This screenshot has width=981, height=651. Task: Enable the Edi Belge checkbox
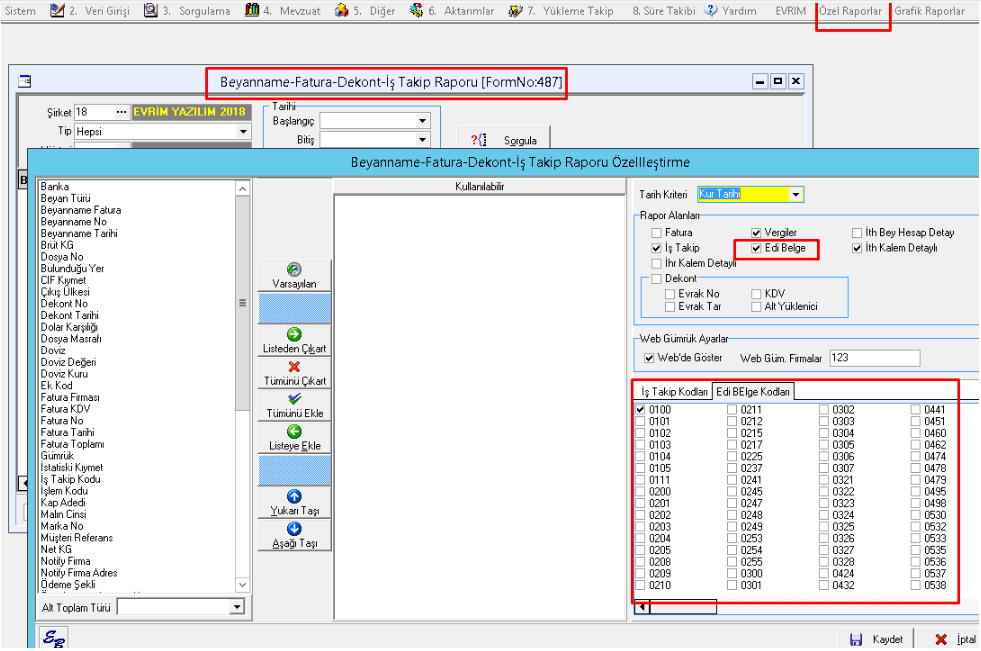click(x=757, y=248)
